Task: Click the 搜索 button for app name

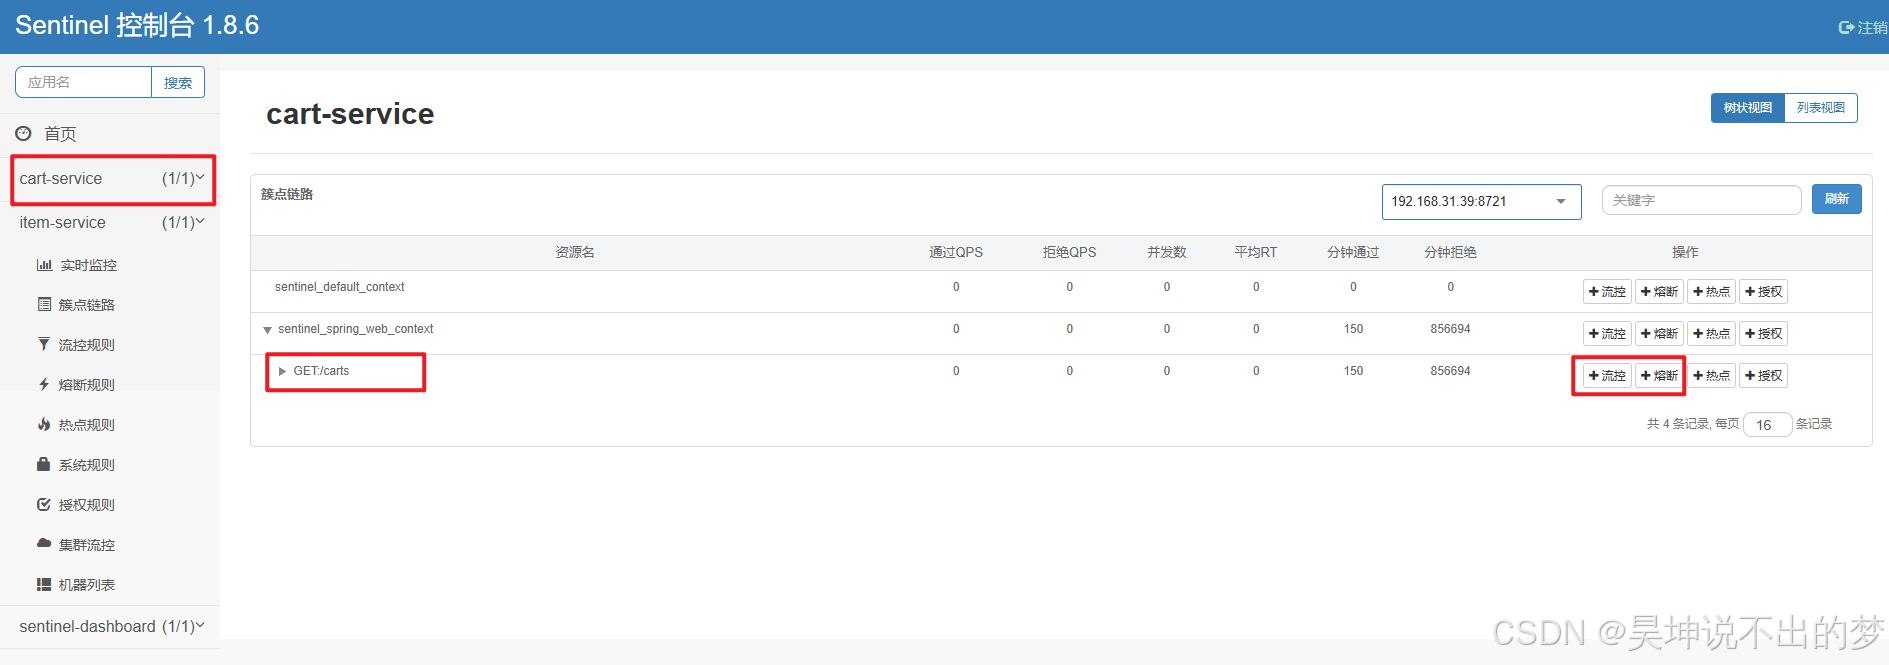Action: pos(178,83)
